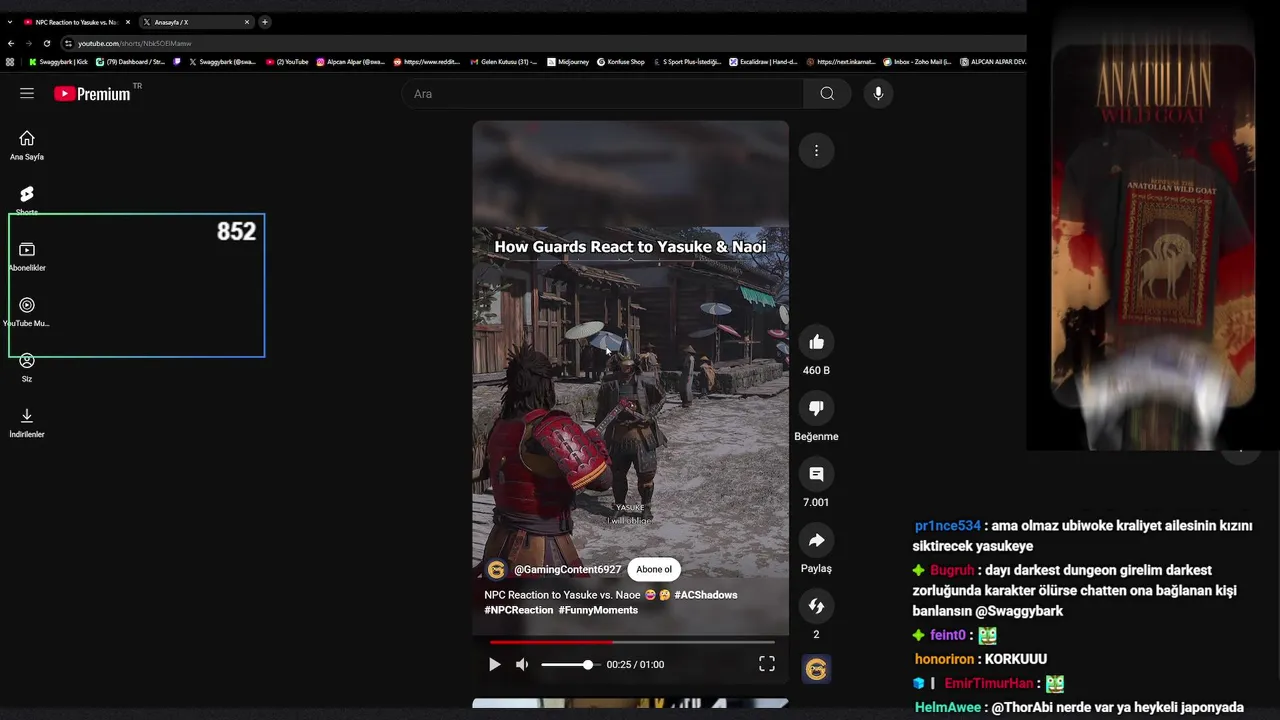The height and width of the screenshot is (720, 1280).
Task: Seek on the red video progress bar
Action: pos(631,642)
